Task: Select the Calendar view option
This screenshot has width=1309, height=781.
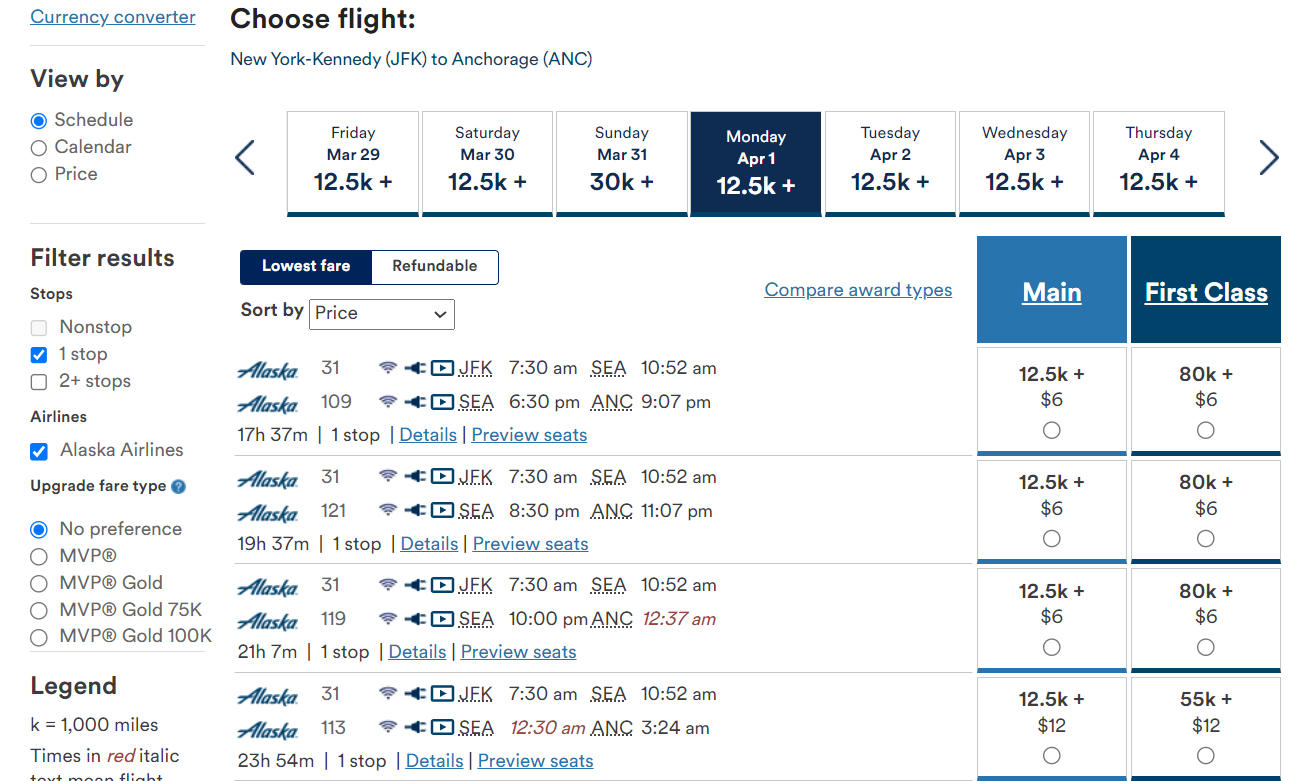Action: [37, 147]
